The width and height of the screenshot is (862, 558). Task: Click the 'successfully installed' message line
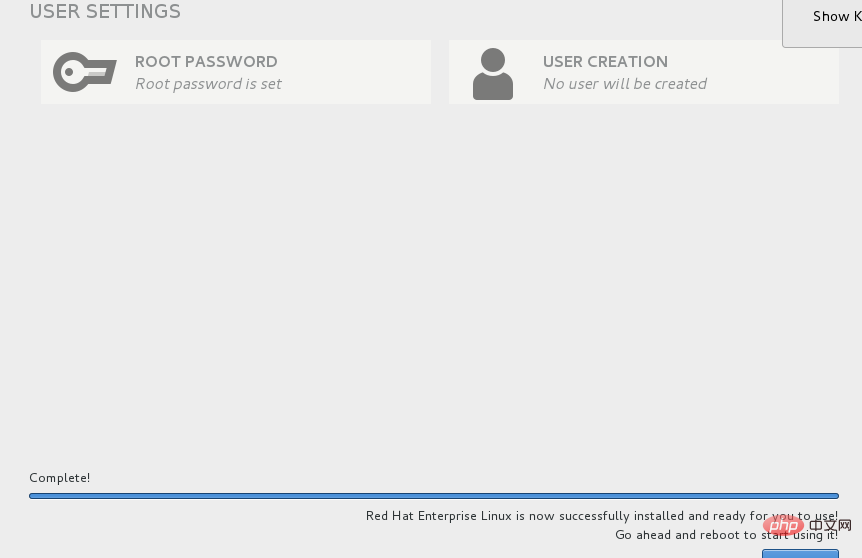coord(601,516)
